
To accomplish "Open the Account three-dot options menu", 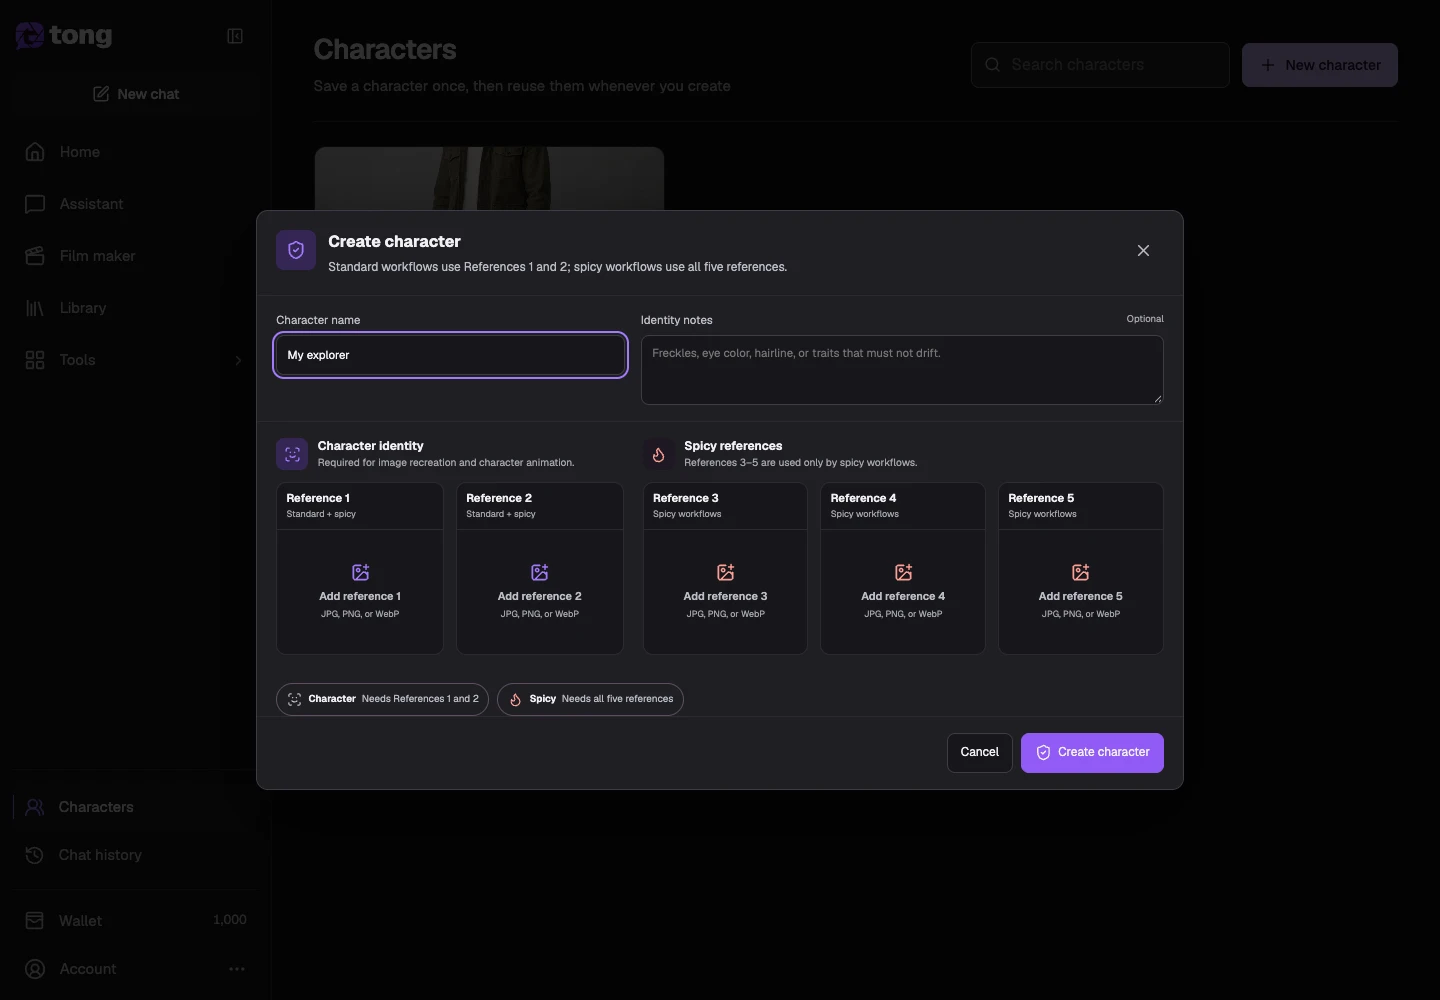I will click(237, 969).
